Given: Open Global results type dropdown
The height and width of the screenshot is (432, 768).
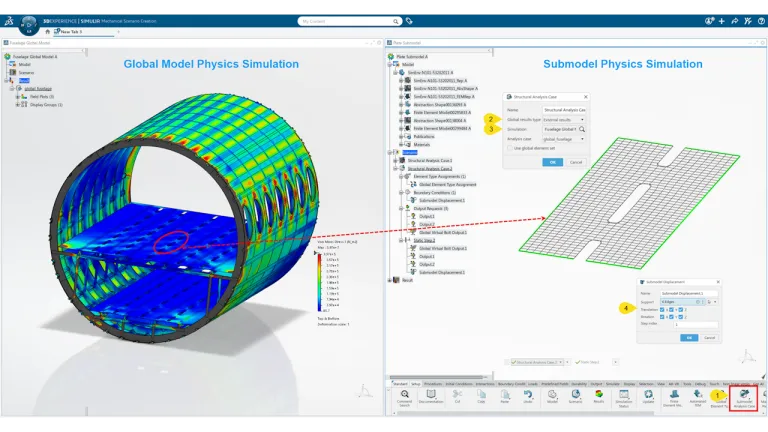Looking at the screenshot, I should [x=564, y=120].
